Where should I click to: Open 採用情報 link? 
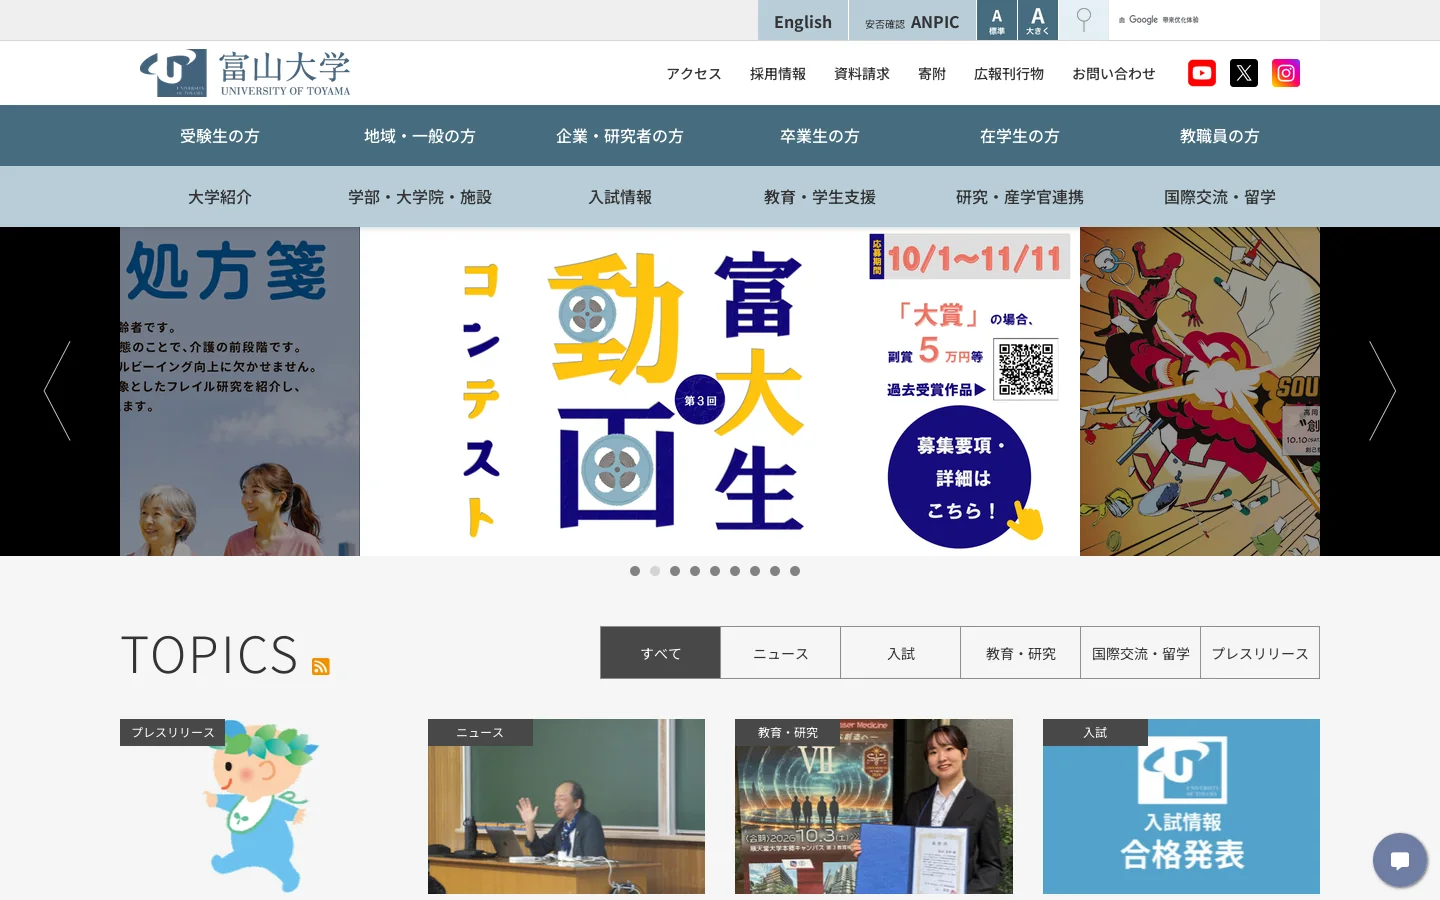pos(778,74)
